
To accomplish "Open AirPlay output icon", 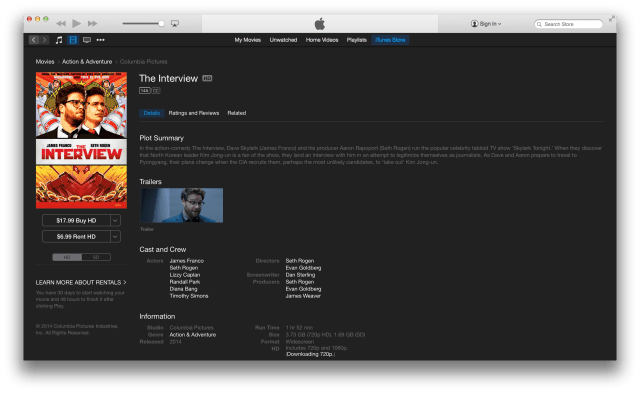I will click(175, 24).
